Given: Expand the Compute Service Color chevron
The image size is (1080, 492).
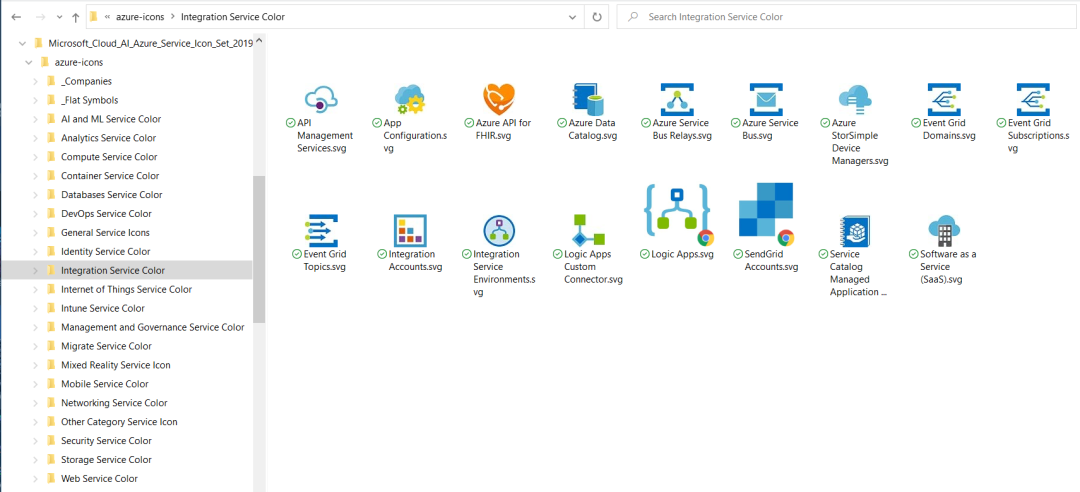Looking at the screenshot, I should click(36, 156).
